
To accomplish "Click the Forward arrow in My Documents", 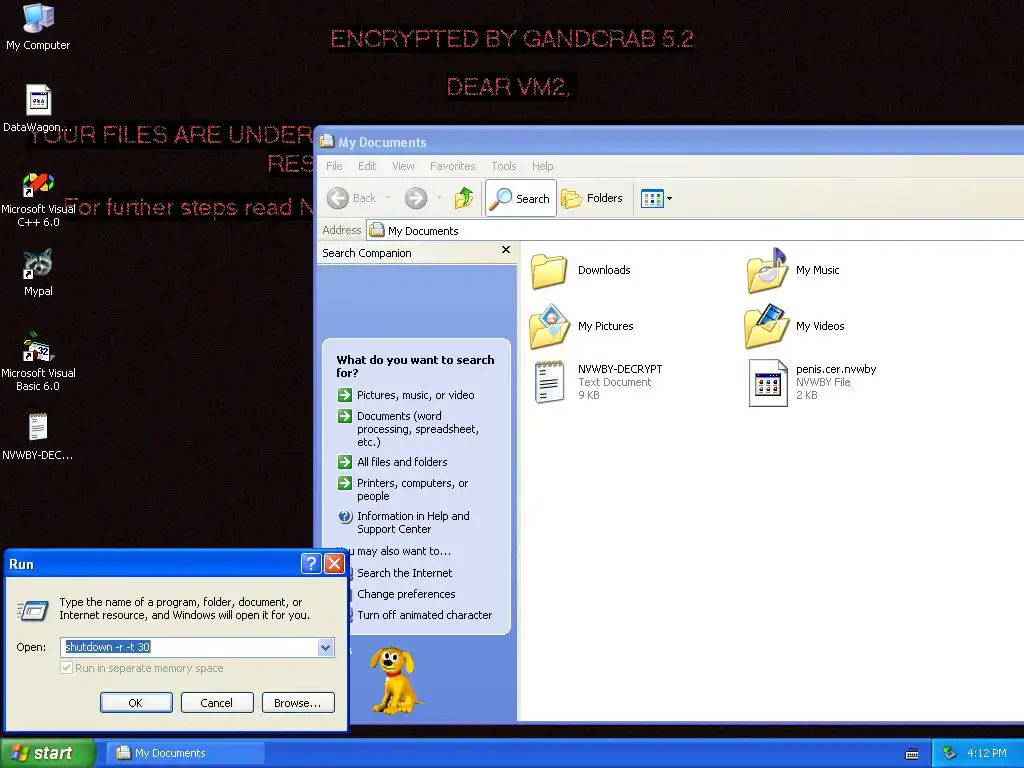I will [x=415, y=198].
